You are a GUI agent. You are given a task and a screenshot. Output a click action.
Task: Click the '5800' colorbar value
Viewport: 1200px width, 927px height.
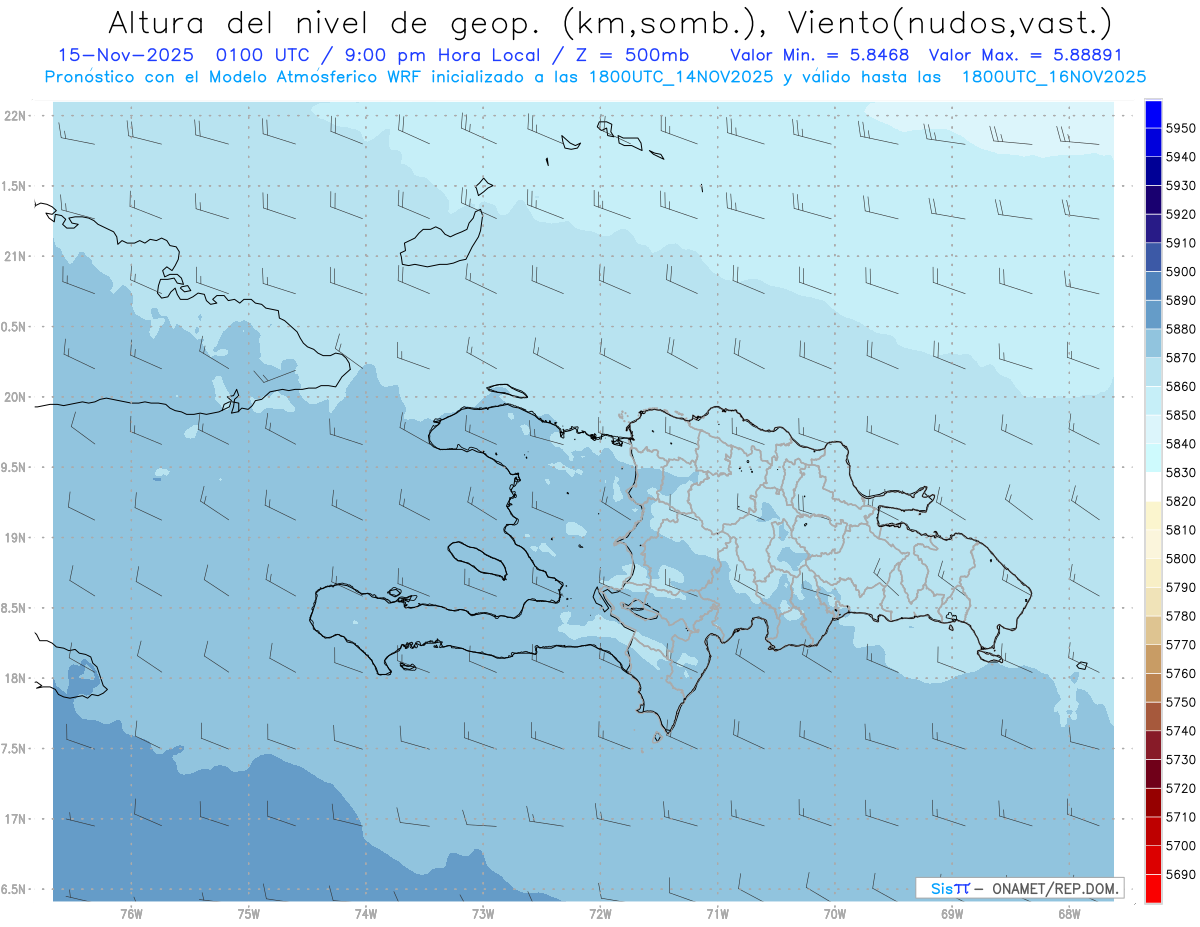pos(1181,558)
